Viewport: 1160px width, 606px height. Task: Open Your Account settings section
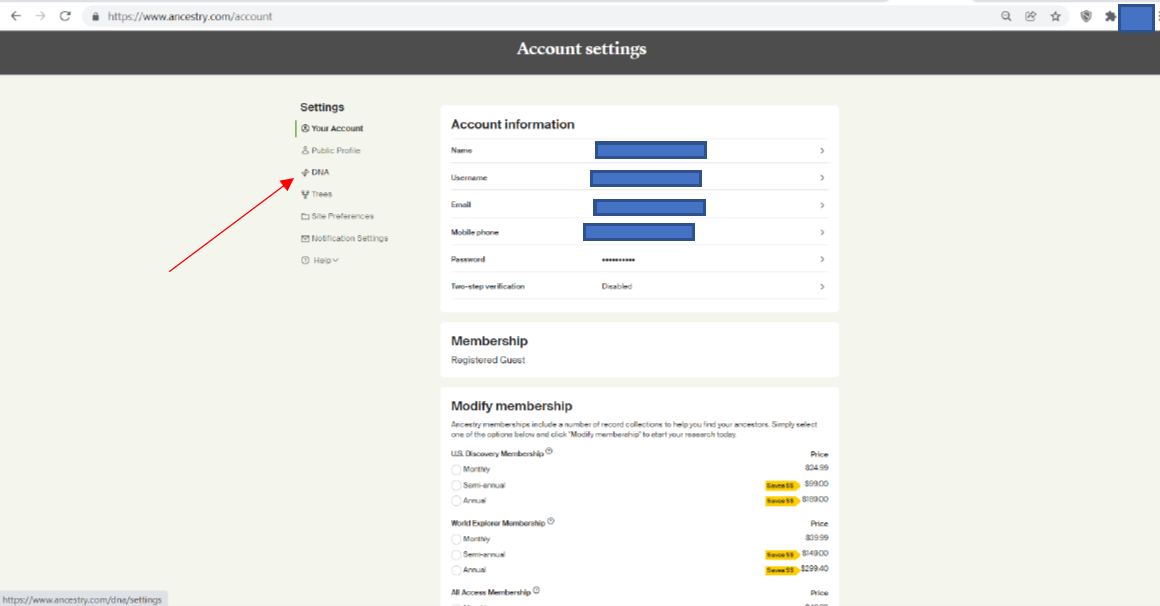pyautogui.click(x=337, y=128)
